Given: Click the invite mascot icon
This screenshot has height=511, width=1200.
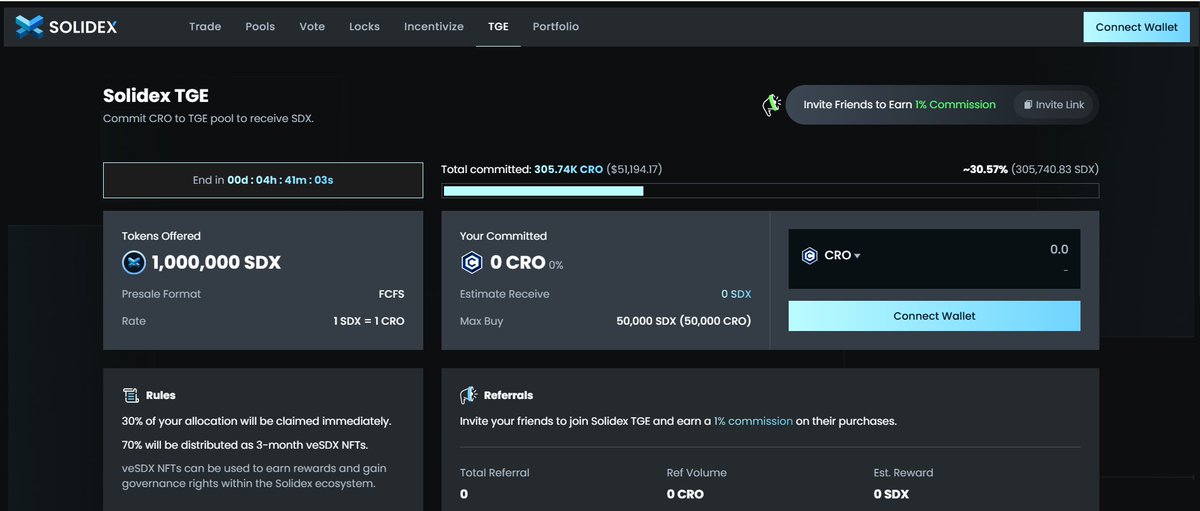Looking at the screenshot, I should pos(771,105).
